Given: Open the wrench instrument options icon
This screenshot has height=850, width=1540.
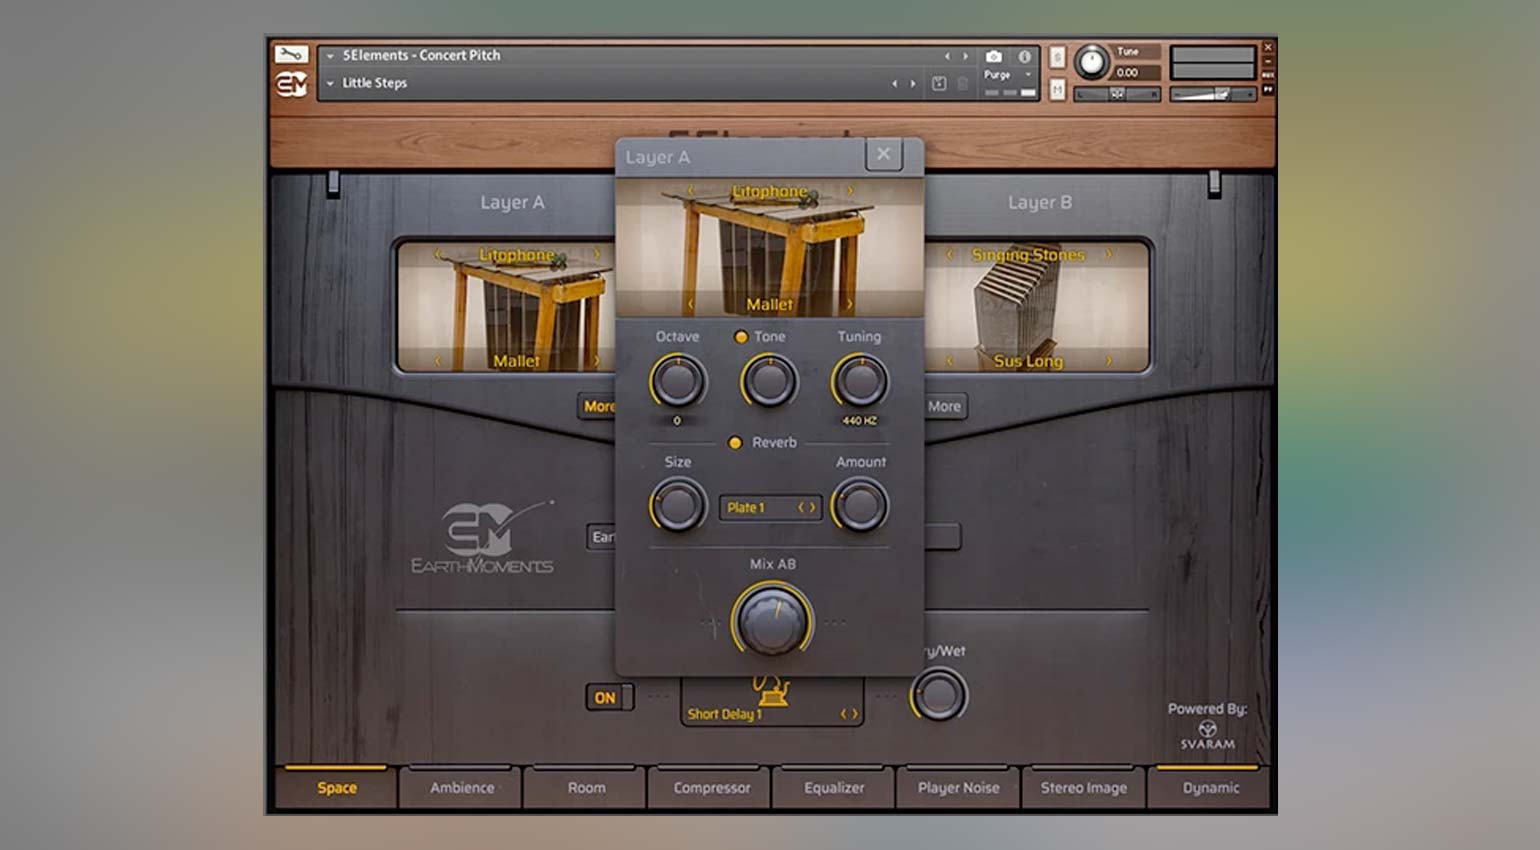Looking at the screenshot, I should [291, 54].
